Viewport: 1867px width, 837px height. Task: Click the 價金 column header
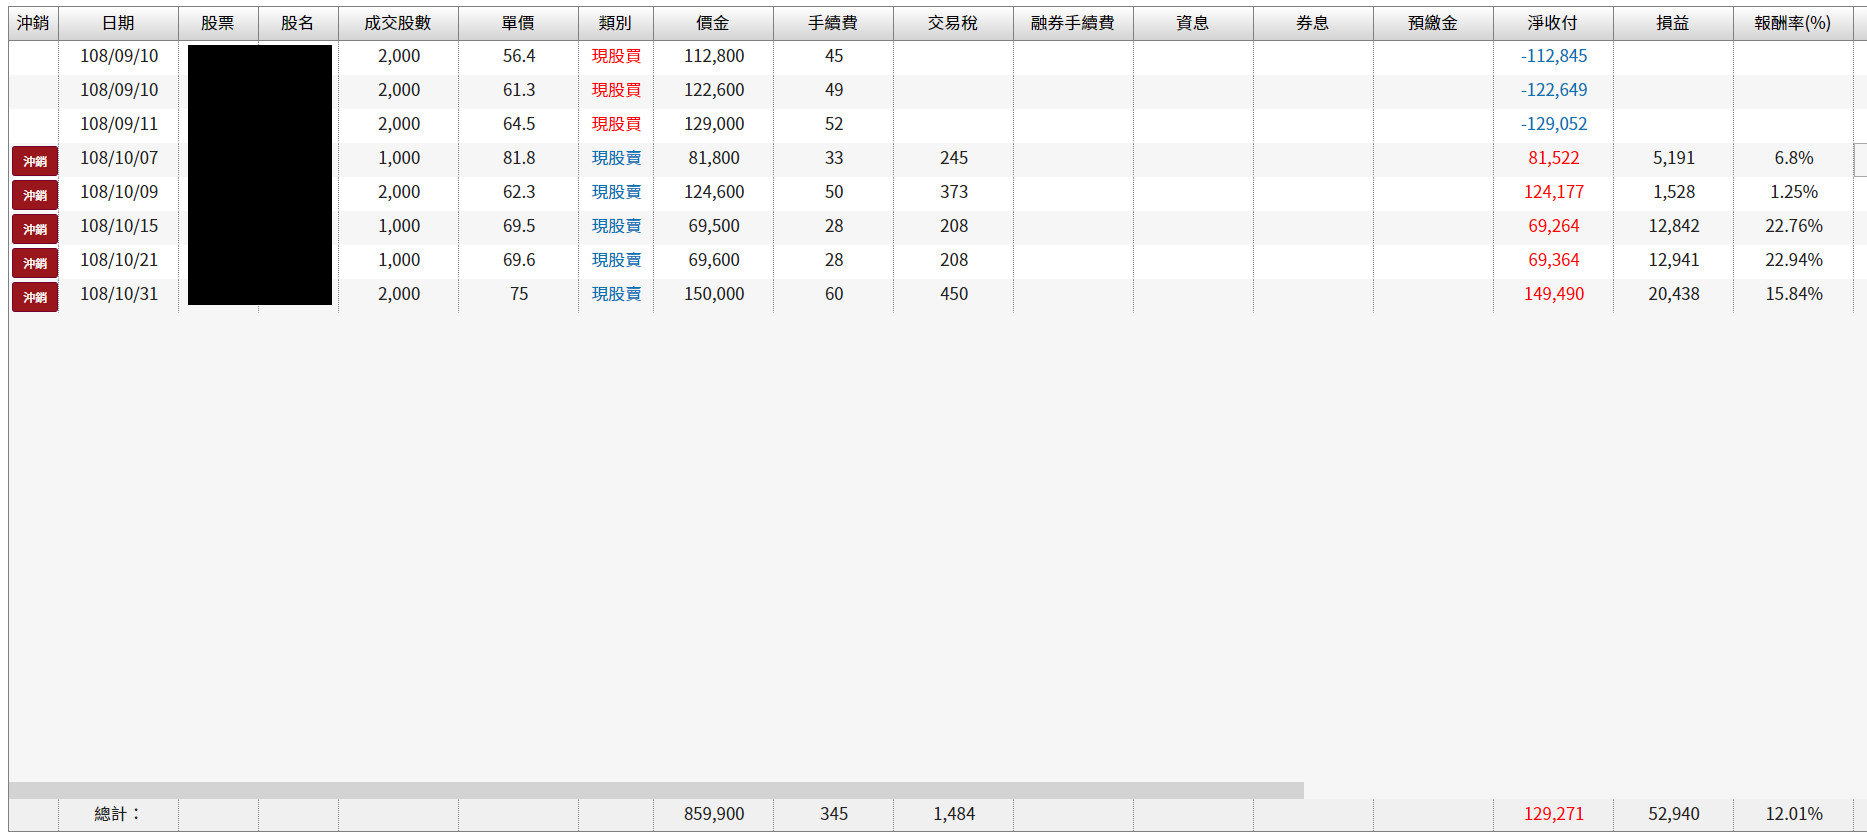coord(713,23)
